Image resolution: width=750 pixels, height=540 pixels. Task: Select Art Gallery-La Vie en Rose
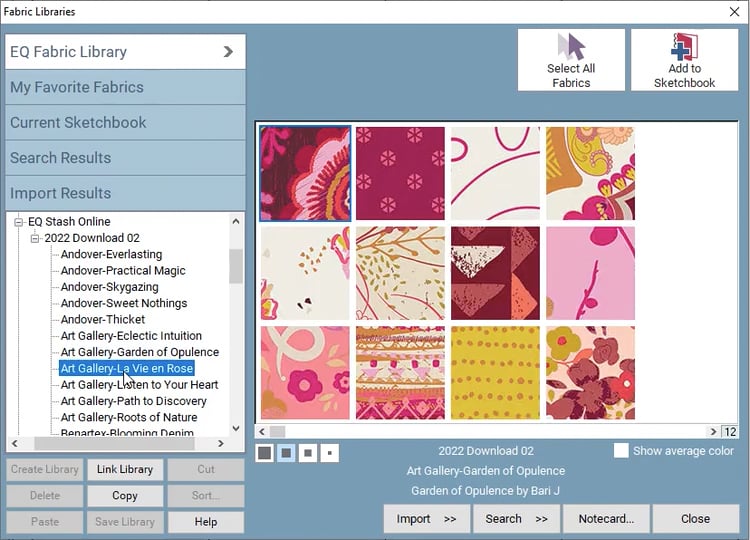(127, 368)
